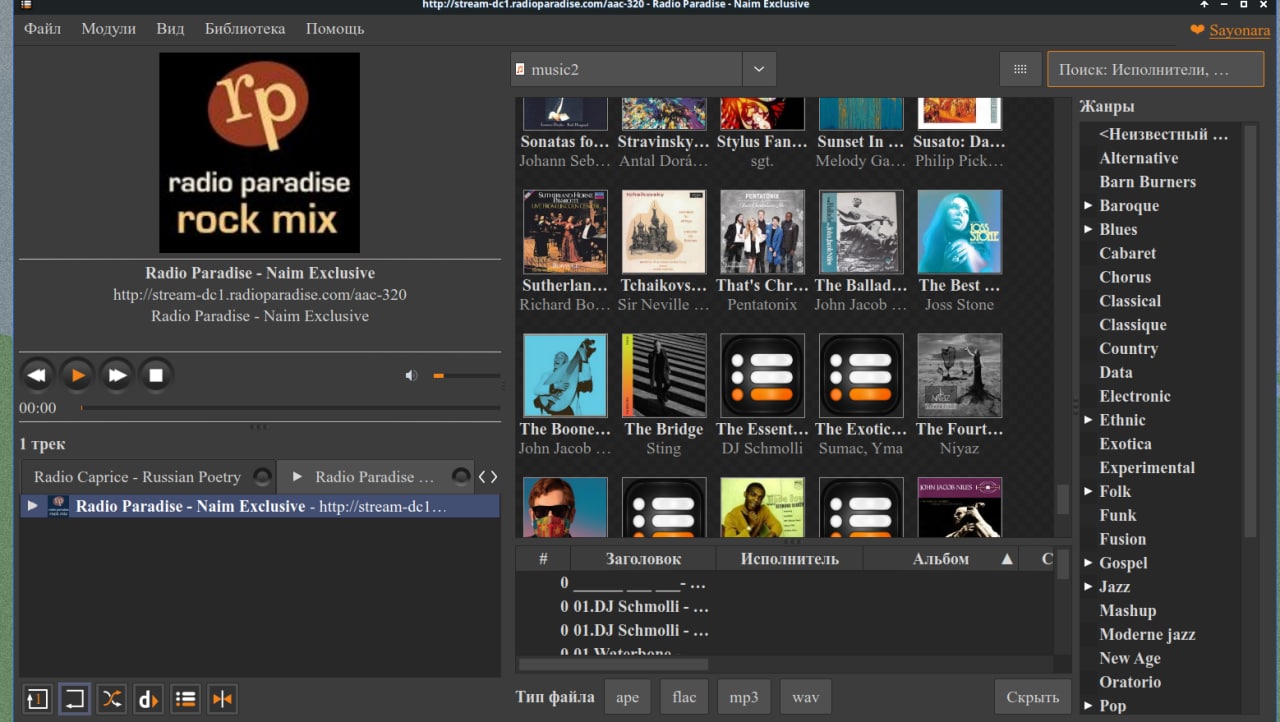This screenshot has height=722, width=1280.
Task: Expand the Jazz genre
Action: point(1088,587)
